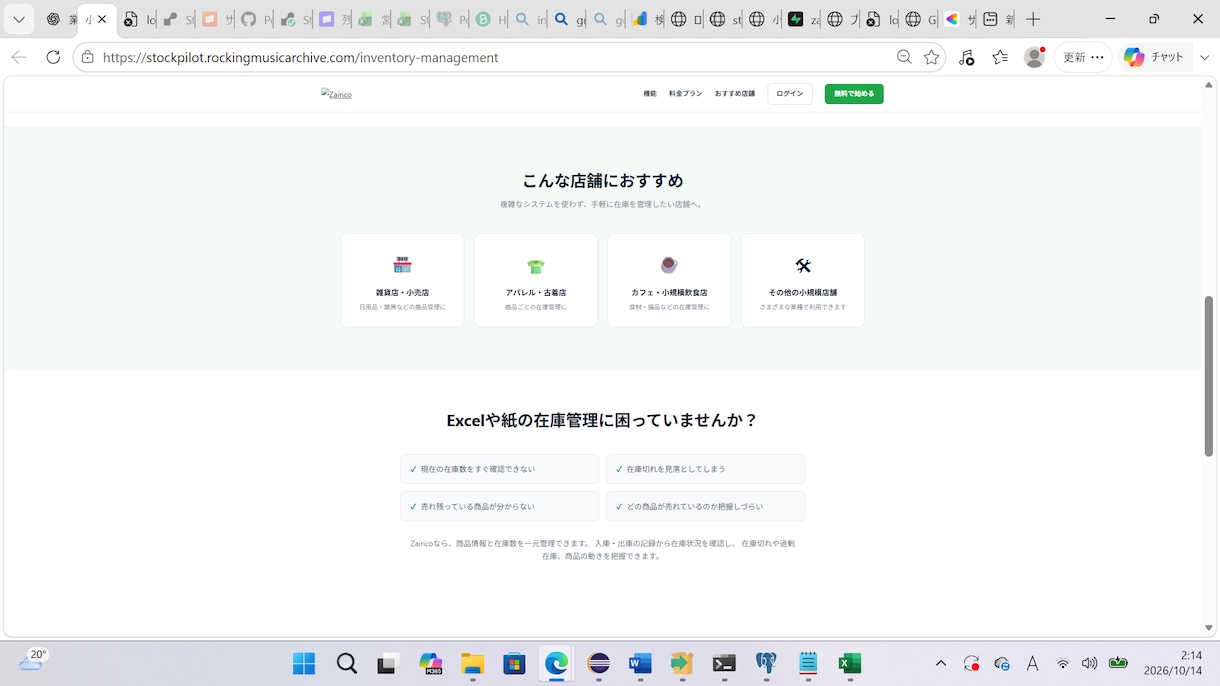1220x686 pixels.
Task: Click the ログイン button
Action: [790, 94]
